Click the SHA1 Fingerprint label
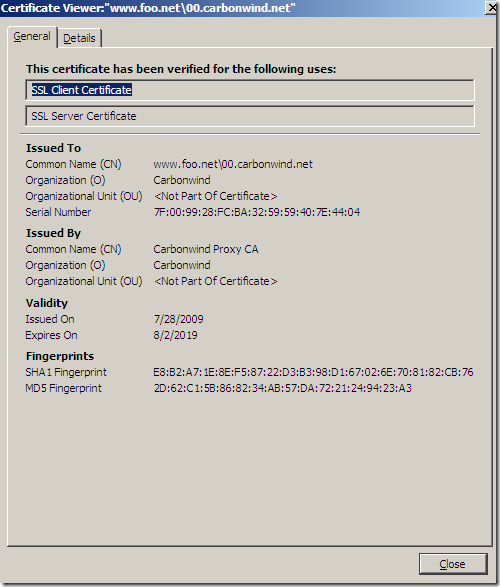500x587 pixels. coord(66,372)
